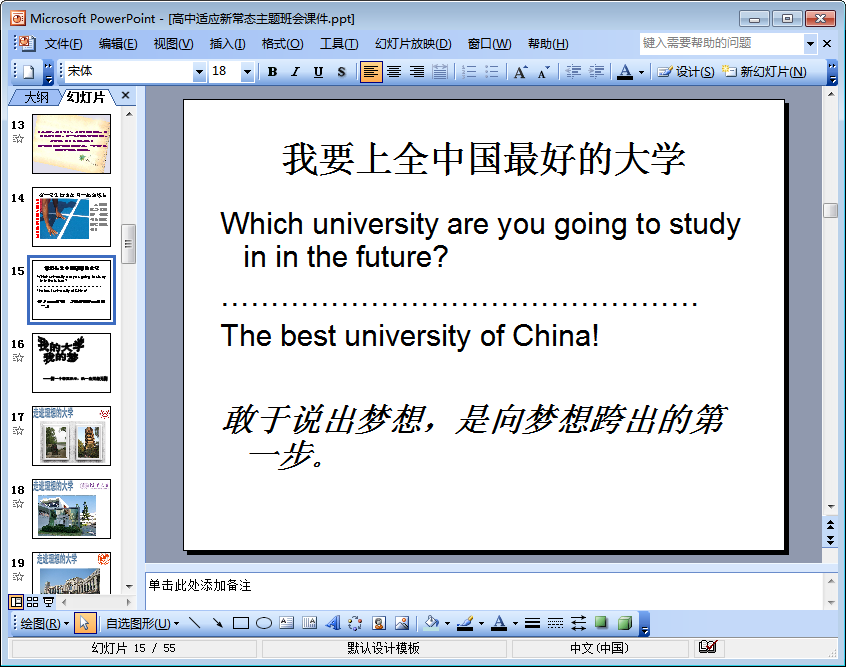Screen dimensions: 846x667
Task: Click the 设计(S) design button
Action: (x=686, y=72)
